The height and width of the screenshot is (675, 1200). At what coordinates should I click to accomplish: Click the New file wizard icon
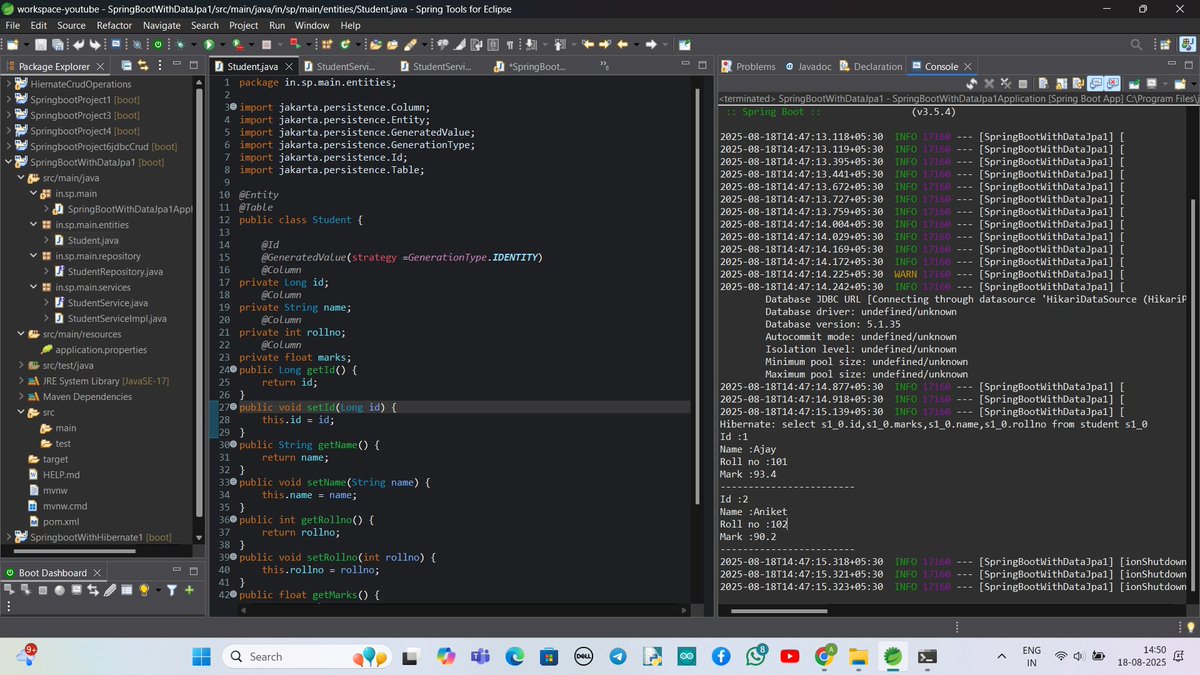pyautogui.click(x=12, y=44)
